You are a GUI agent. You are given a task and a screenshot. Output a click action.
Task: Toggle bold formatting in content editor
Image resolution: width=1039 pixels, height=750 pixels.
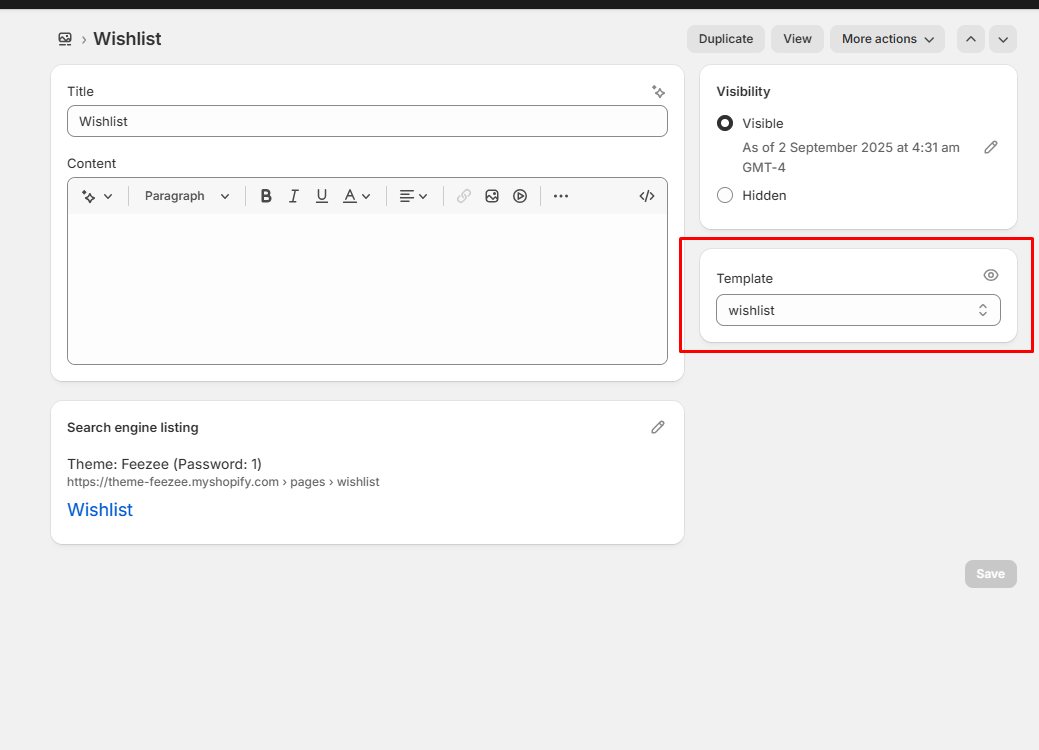tap(266, 196)
